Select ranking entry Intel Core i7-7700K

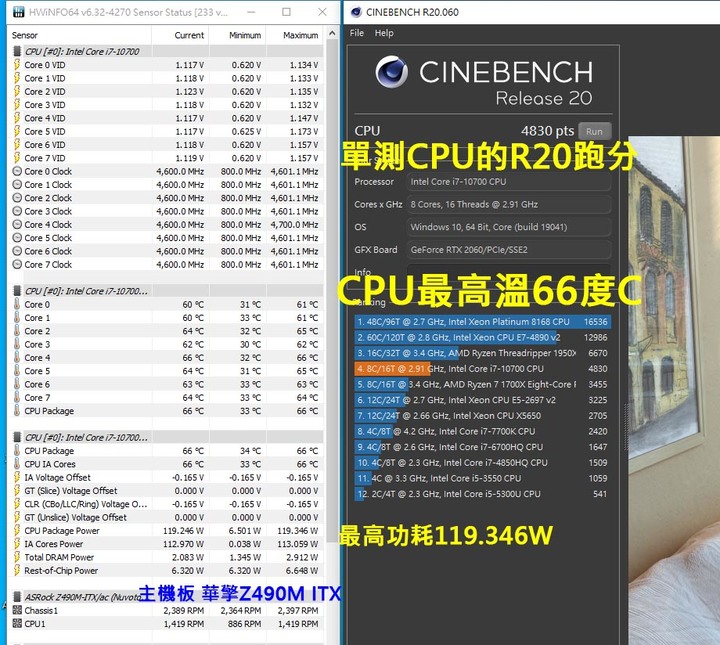(x=482, y=431)
